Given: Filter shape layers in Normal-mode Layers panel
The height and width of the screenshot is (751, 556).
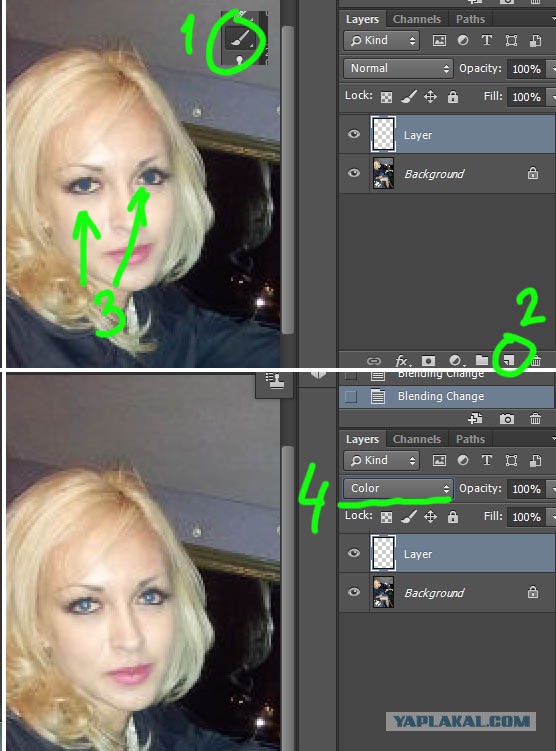Looking at the screenshot, I should click(x=511, y=41).
